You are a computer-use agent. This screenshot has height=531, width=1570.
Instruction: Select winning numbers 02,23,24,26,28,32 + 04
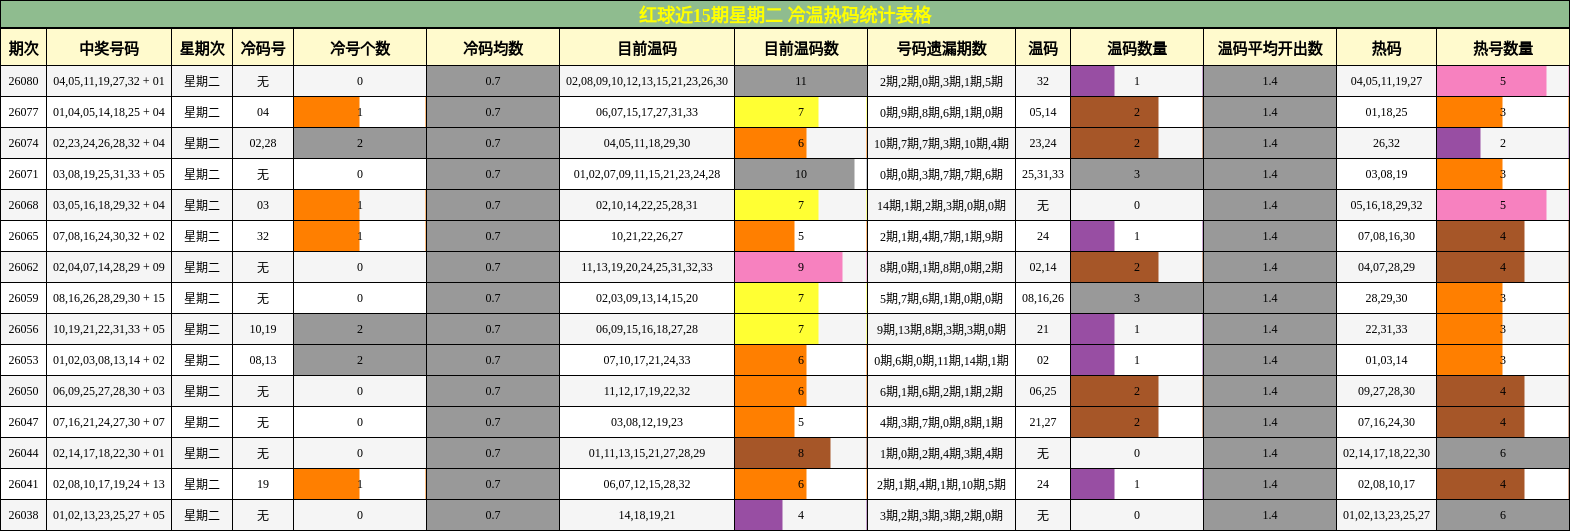click(109, 143)
